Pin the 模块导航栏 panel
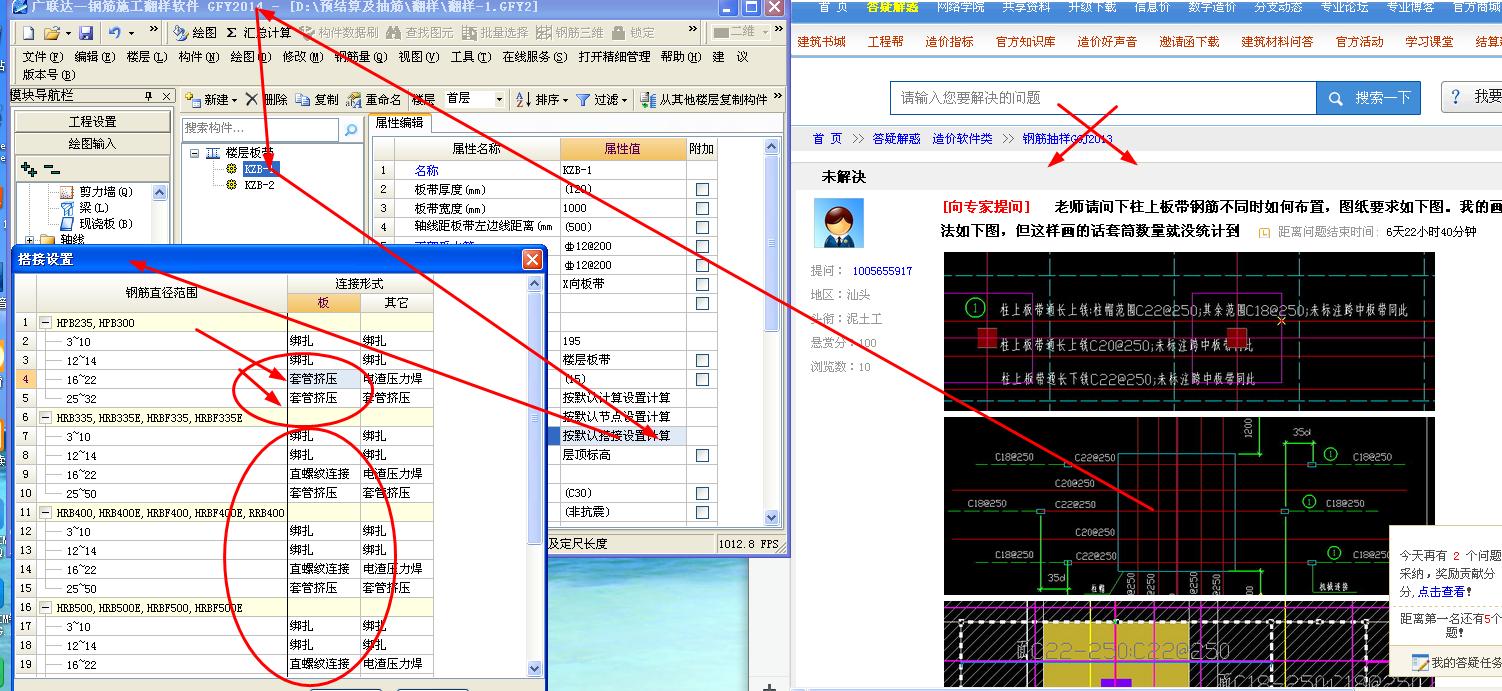 [x=148, y=96]
